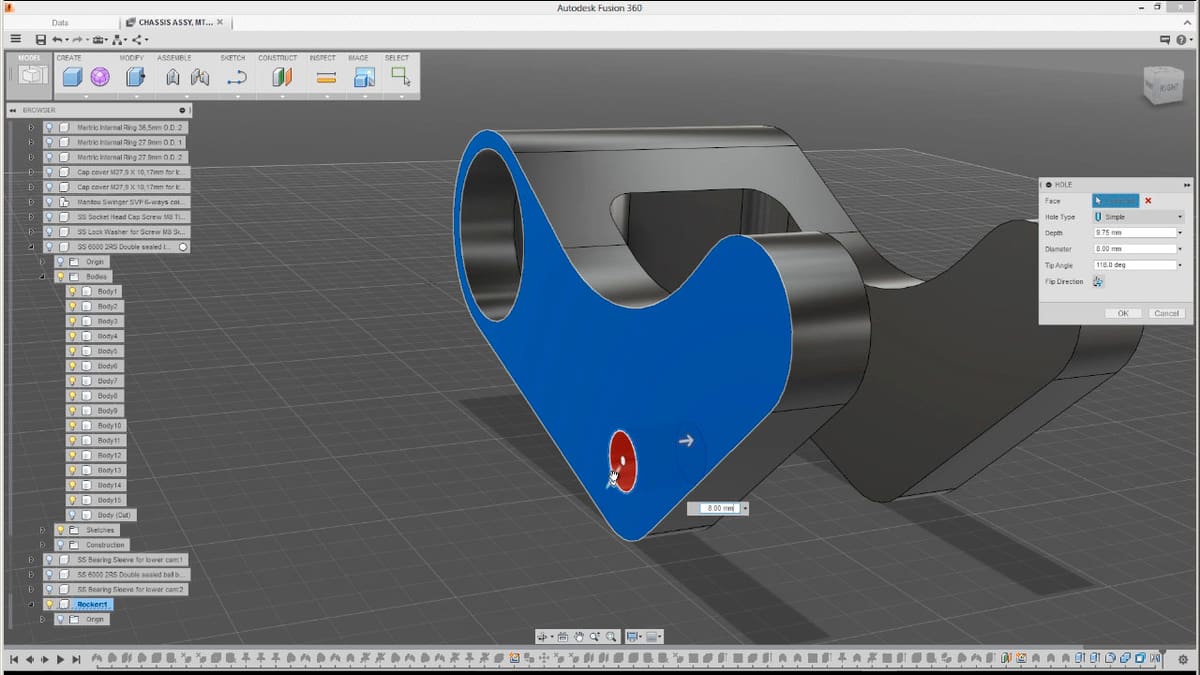Toggle visibility bulb of Bodies folder

60,276
